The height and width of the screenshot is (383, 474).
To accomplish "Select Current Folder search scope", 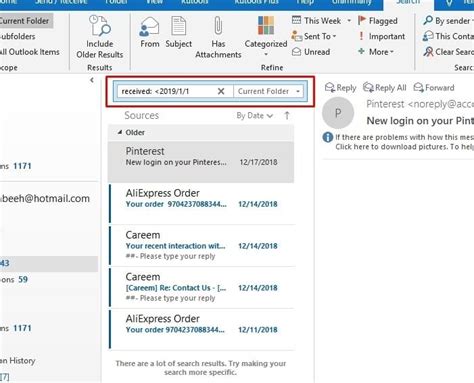I will [25, 21].
